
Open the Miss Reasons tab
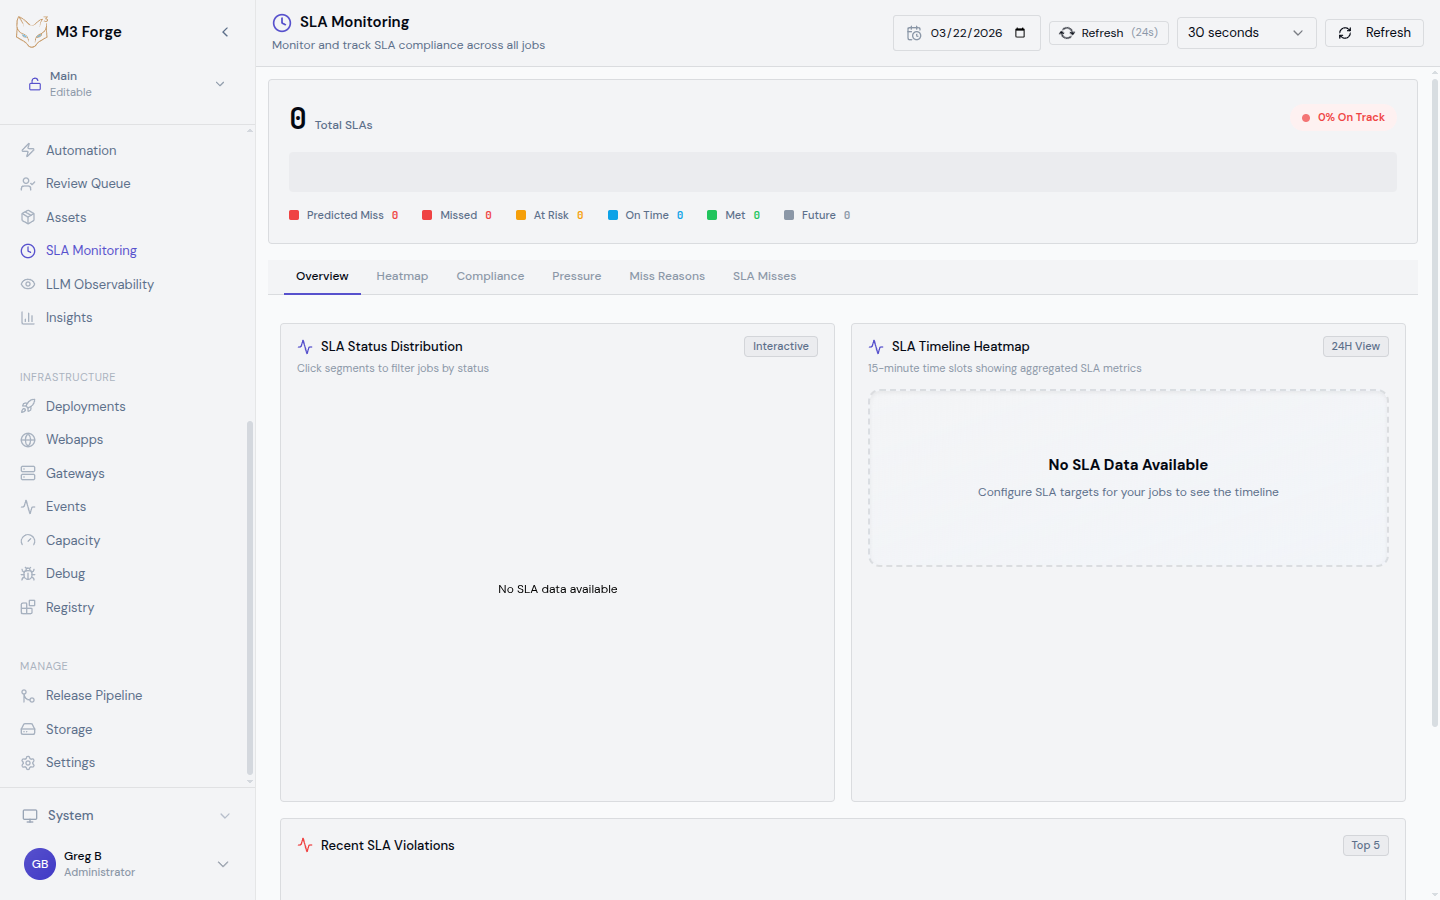click(667, 276)
